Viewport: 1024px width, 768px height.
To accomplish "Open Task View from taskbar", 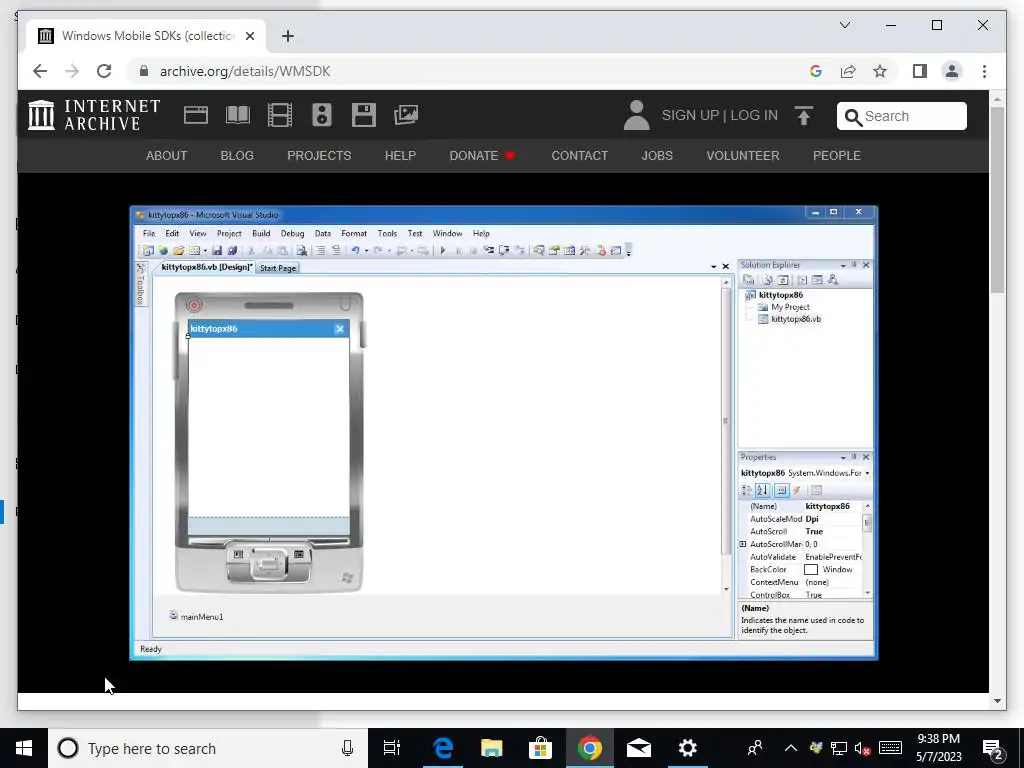I will pyautogui.click(x=392, y=748).
